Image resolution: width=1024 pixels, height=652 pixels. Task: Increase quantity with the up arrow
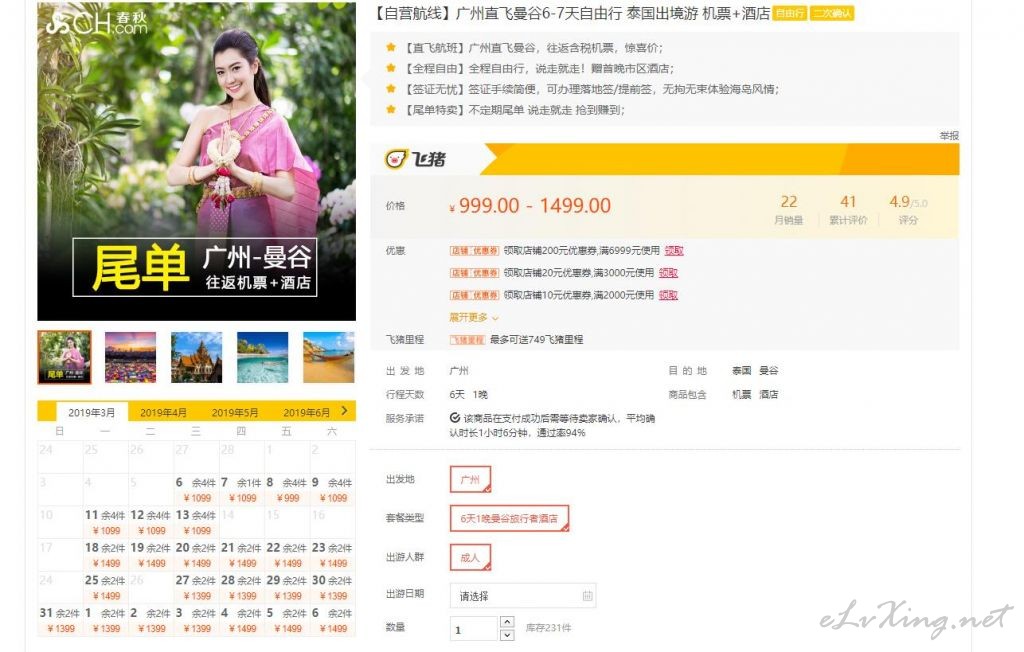[507, 621]
